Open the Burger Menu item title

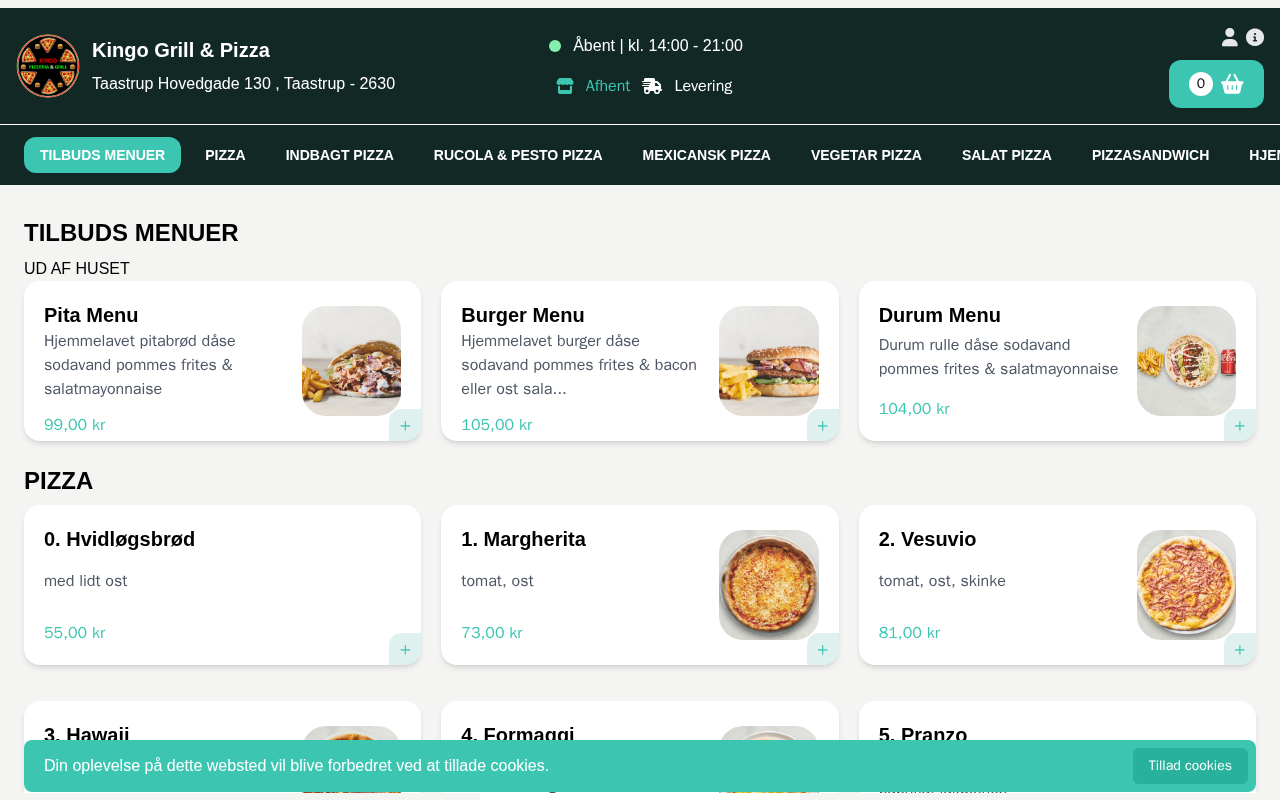523,315
